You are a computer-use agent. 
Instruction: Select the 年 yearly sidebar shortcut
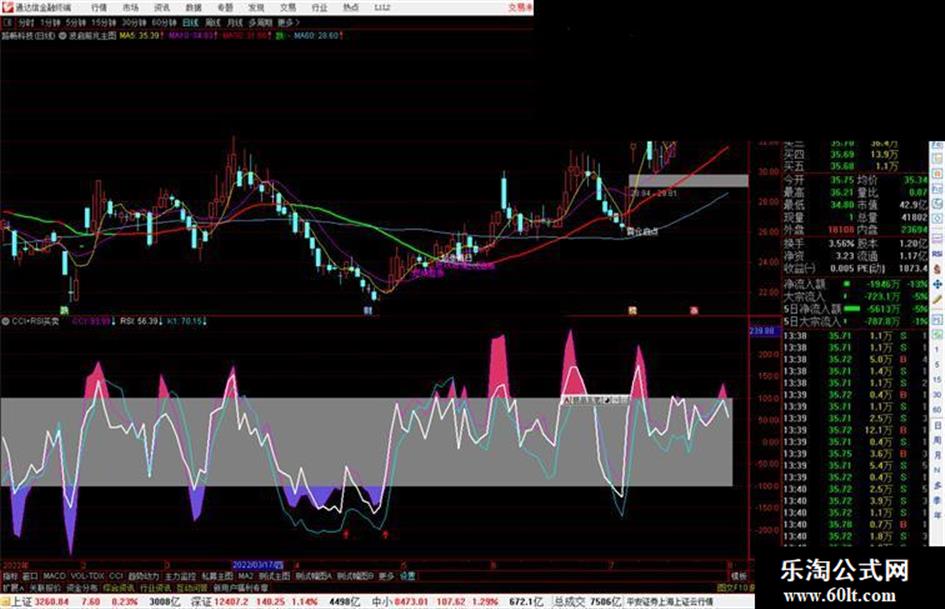937,516
